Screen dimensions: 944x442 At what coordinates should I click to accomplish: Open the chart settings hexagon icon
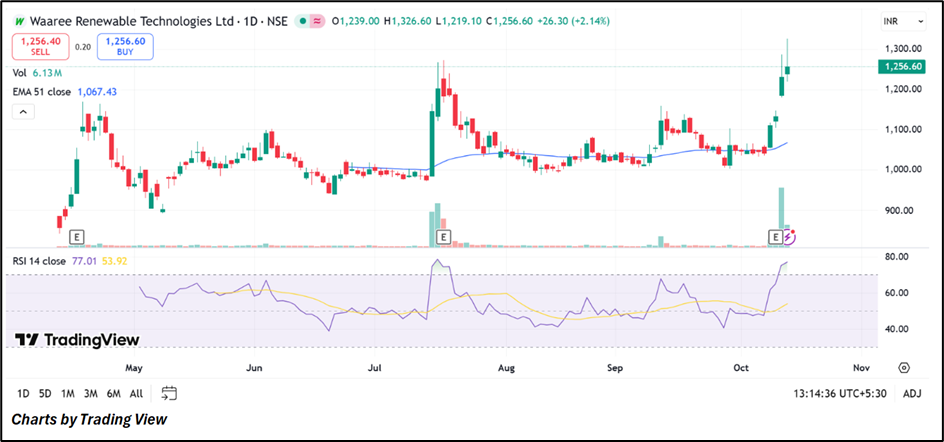[903, 367]
